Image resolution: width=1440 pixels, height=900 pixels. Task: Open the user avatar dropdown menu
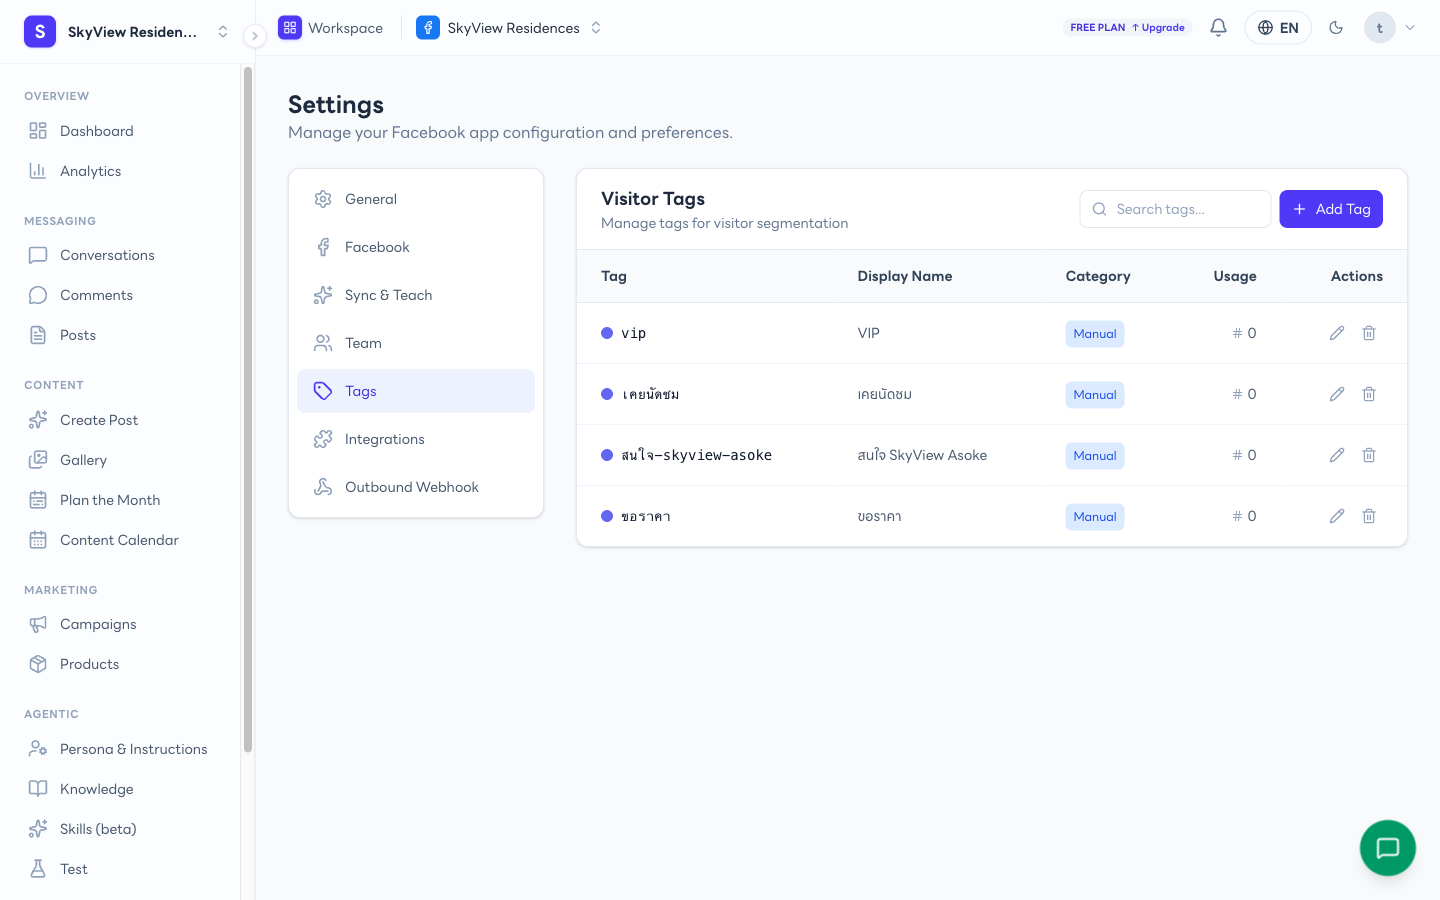tap(1390, 28)
